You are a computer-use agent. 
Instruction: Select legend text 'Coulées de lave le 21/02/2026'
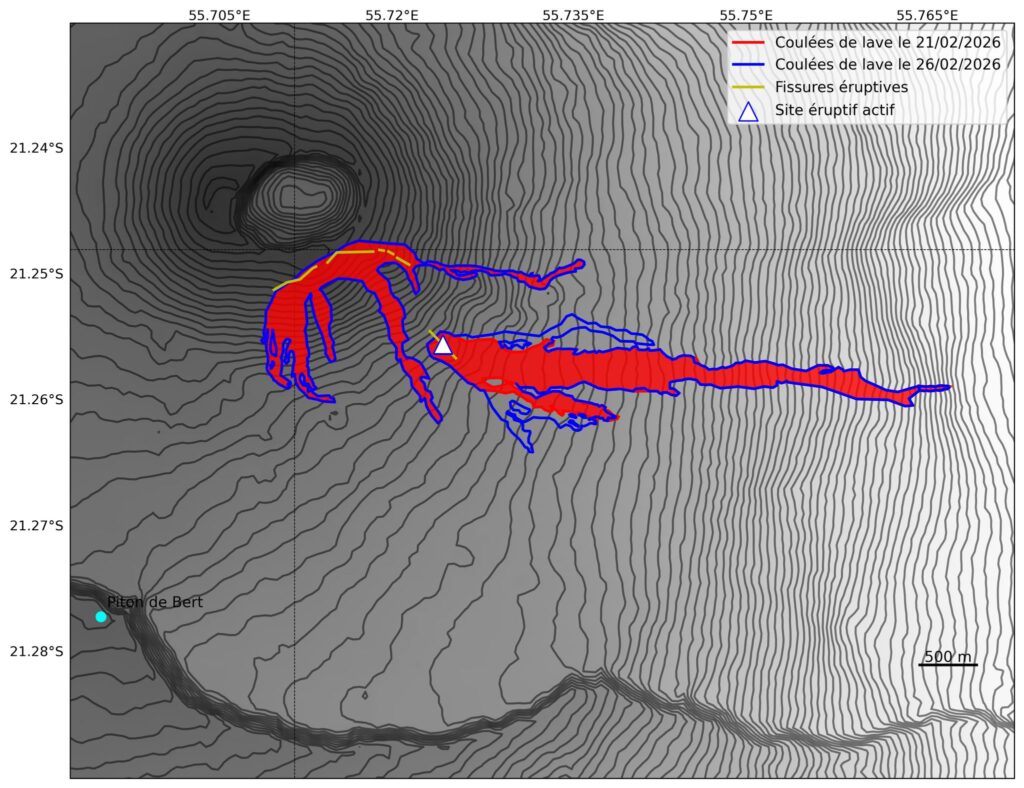888,42
